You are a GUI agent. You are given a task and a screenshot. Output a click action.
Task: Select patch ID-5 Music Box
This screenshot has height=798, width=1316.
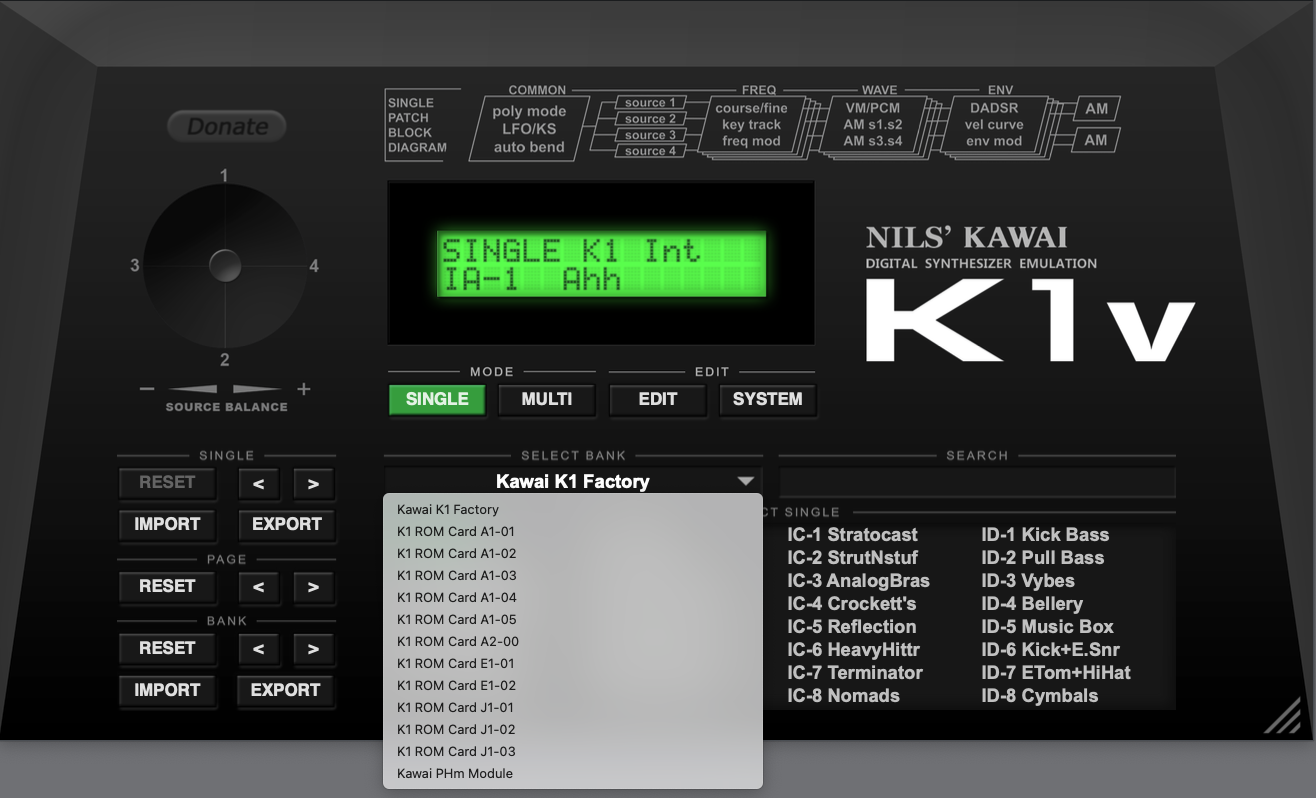point(1047,627)
